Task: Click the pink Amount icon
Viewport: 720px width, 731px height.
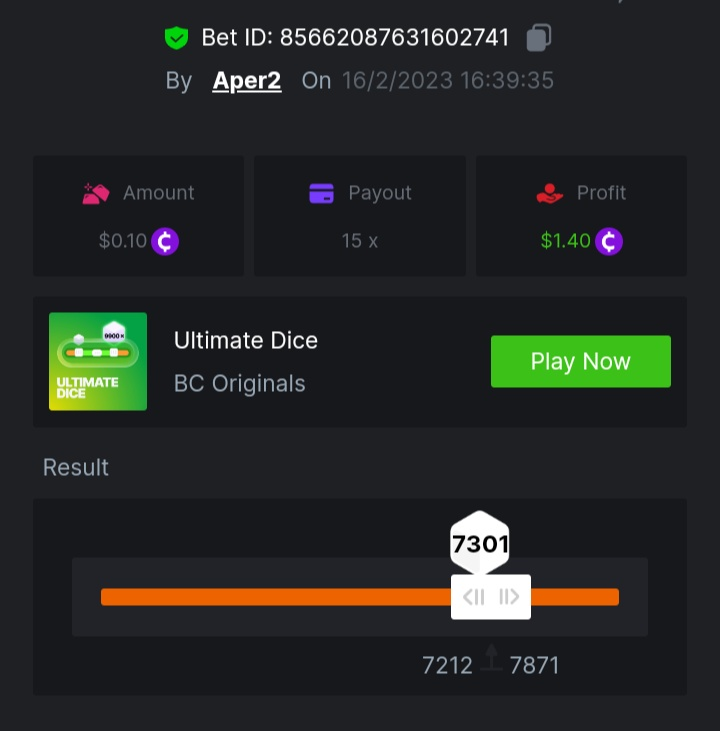Action: point(96,193)
